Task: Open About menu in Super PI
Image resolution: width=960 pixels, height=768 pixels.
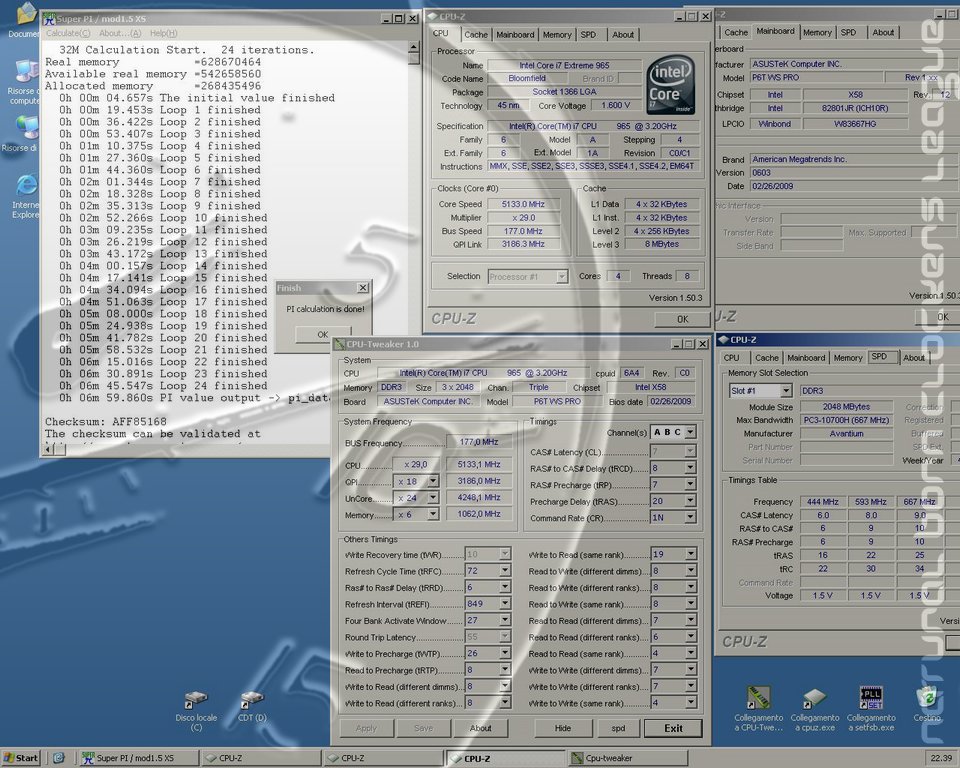Action: pyautogui.click(x=120, y=33)
